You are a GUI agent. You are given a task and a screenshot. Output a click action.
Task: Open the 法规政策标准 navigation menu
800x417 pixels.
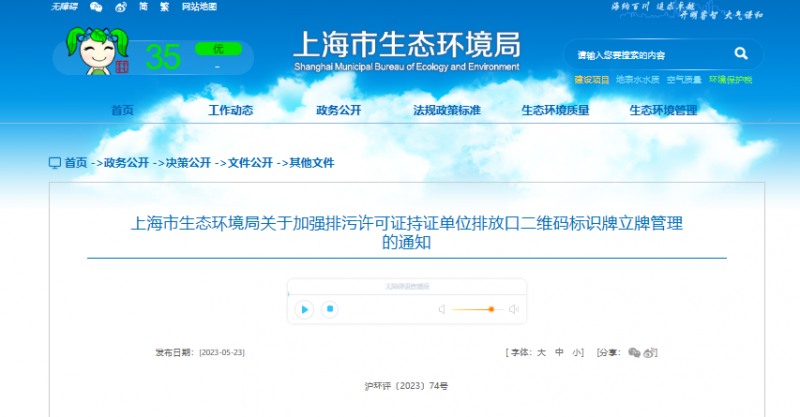tap(447, 110)
